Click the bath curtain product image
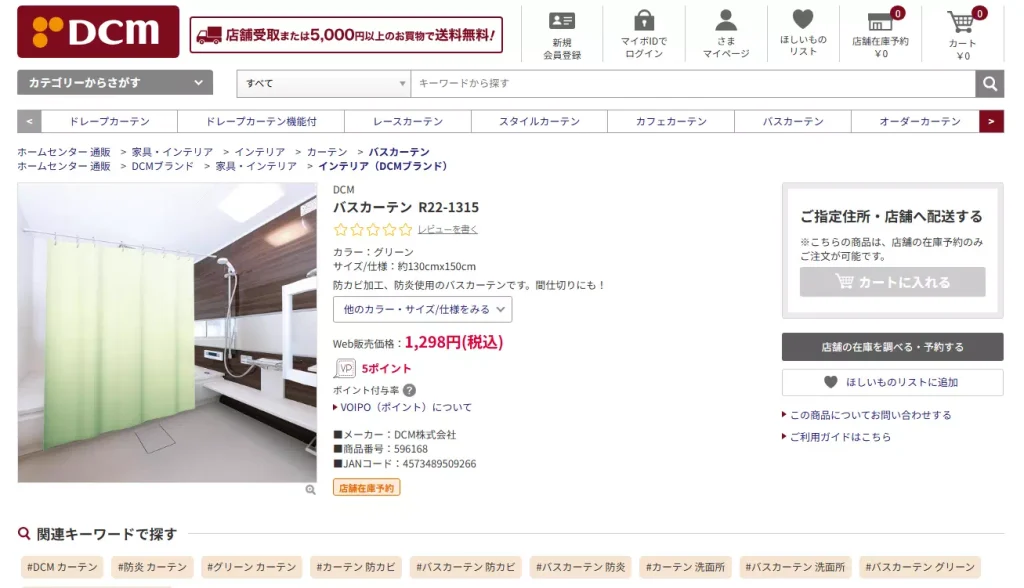1024x588 pixels. coord(167,335)
